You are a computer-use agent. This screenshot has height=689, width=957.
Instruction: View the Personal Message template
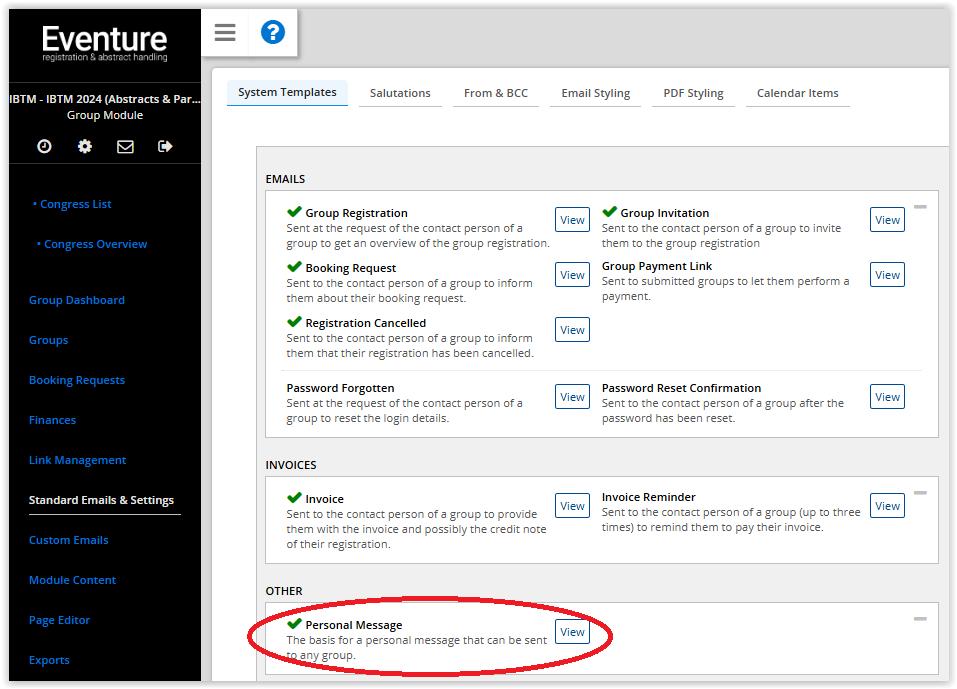click(572, 632)
